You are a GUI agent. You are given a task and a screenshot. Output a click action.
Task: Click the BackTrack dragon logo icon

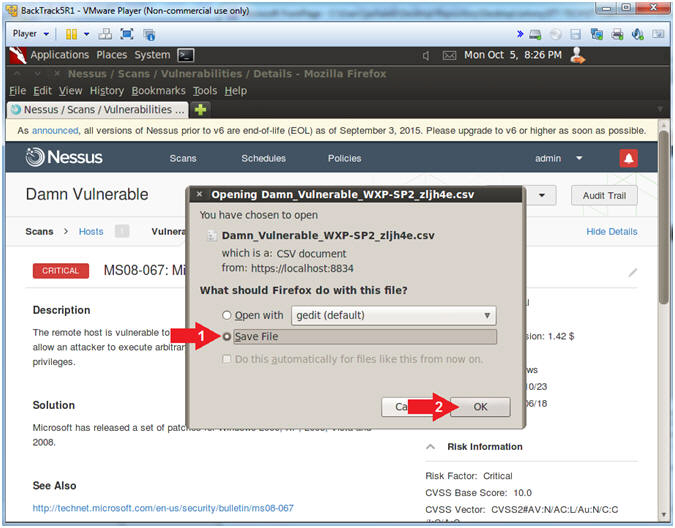point(18,55)
